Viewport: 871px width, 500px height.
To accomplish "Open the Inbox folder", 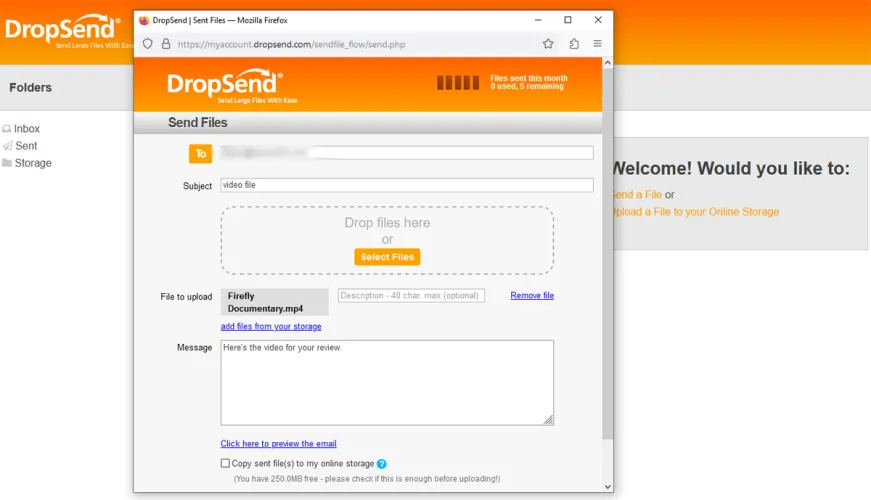I will [x=27, y=129].
